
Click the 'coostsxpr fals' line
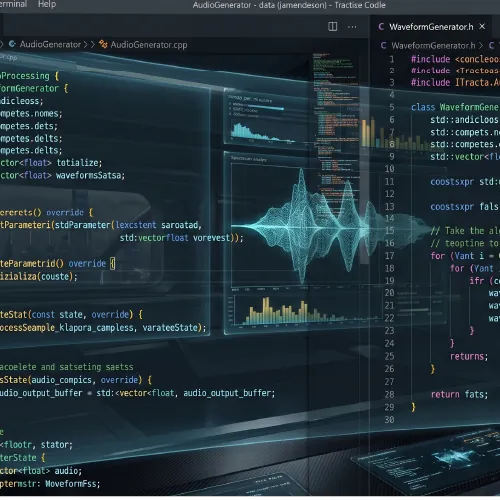[x=465, y=207]
